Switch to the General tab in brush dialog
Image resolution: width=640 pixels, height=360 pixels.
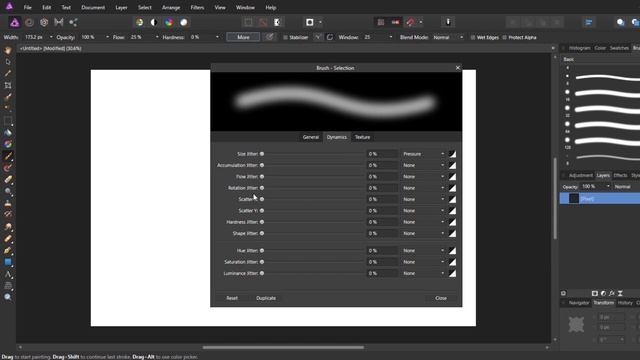[x=311, y=137]
